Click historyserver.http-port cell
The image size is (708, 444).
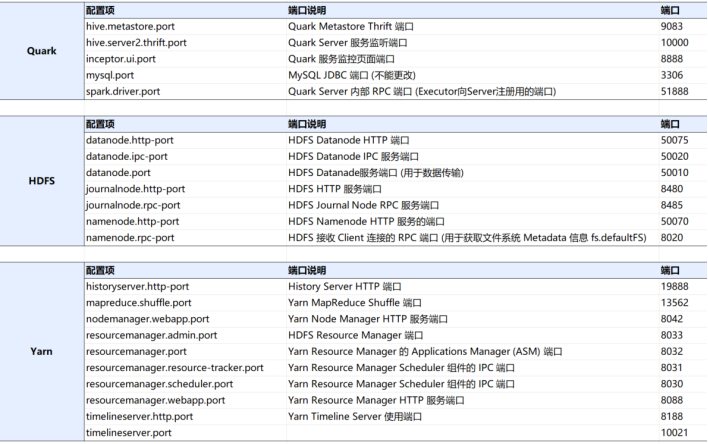click(185, 287)
